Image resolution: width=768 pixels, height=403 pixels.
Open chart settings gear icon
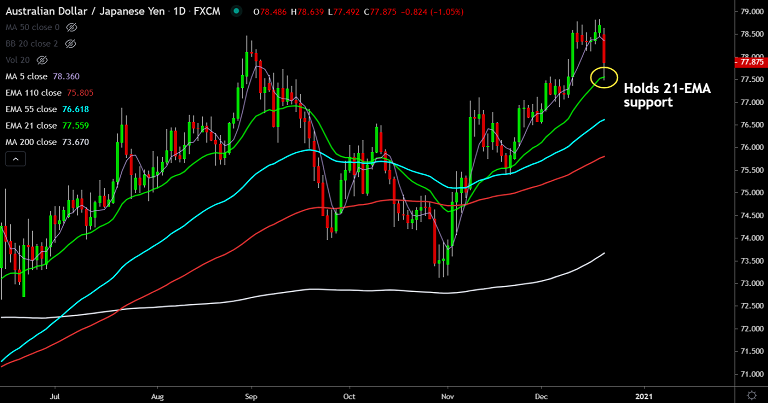[x=752, y=395]
